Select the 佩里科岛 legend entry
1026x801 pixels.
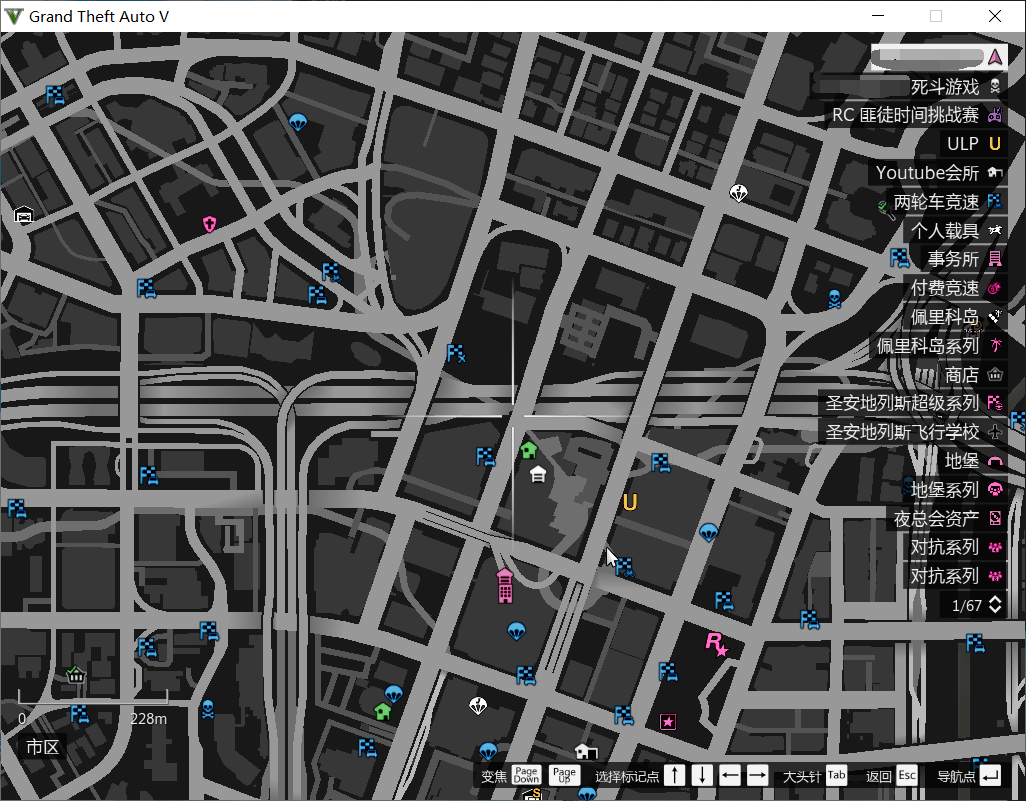point(955,317)
